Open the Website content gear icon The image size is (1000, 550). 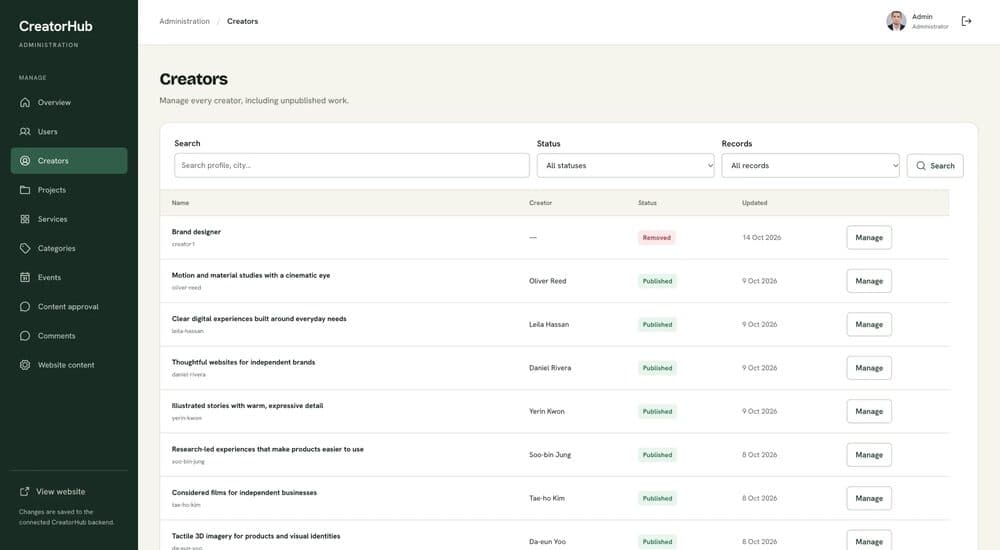[x=25, y=365]
